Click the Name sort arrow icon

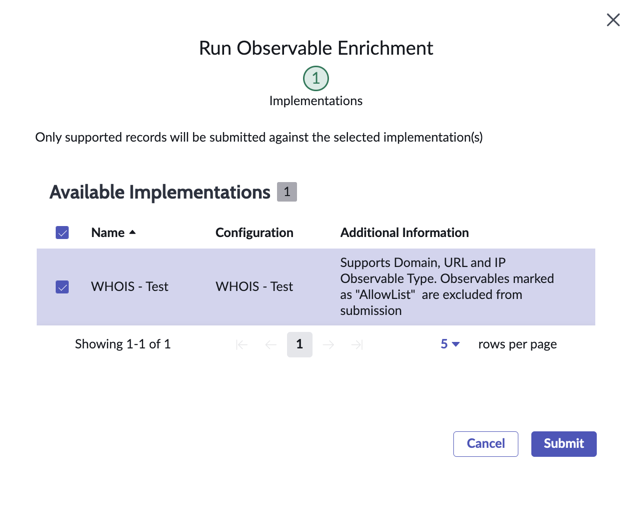(132, 232)
